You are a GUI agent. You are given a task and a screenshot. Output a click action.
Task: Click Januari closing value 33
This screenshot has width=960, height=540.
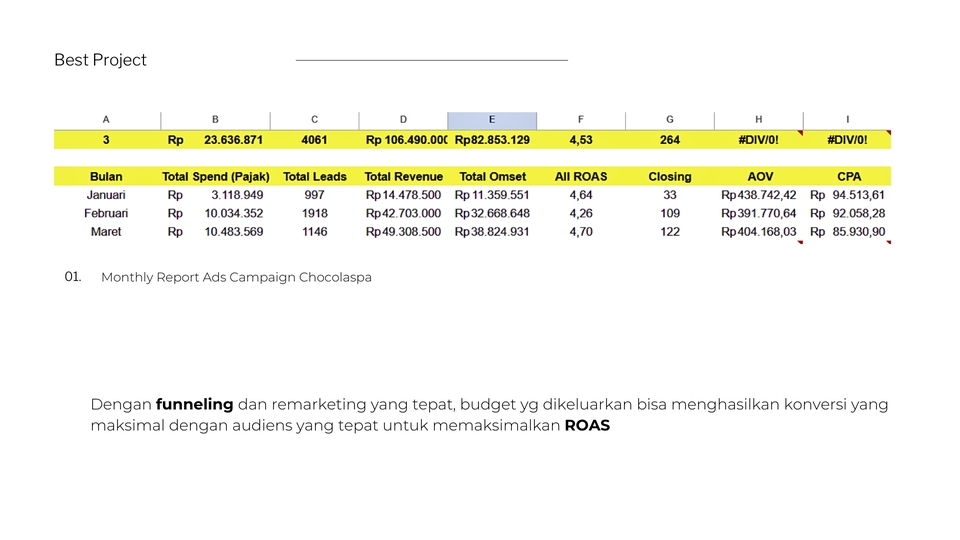(x=670, y=195)
